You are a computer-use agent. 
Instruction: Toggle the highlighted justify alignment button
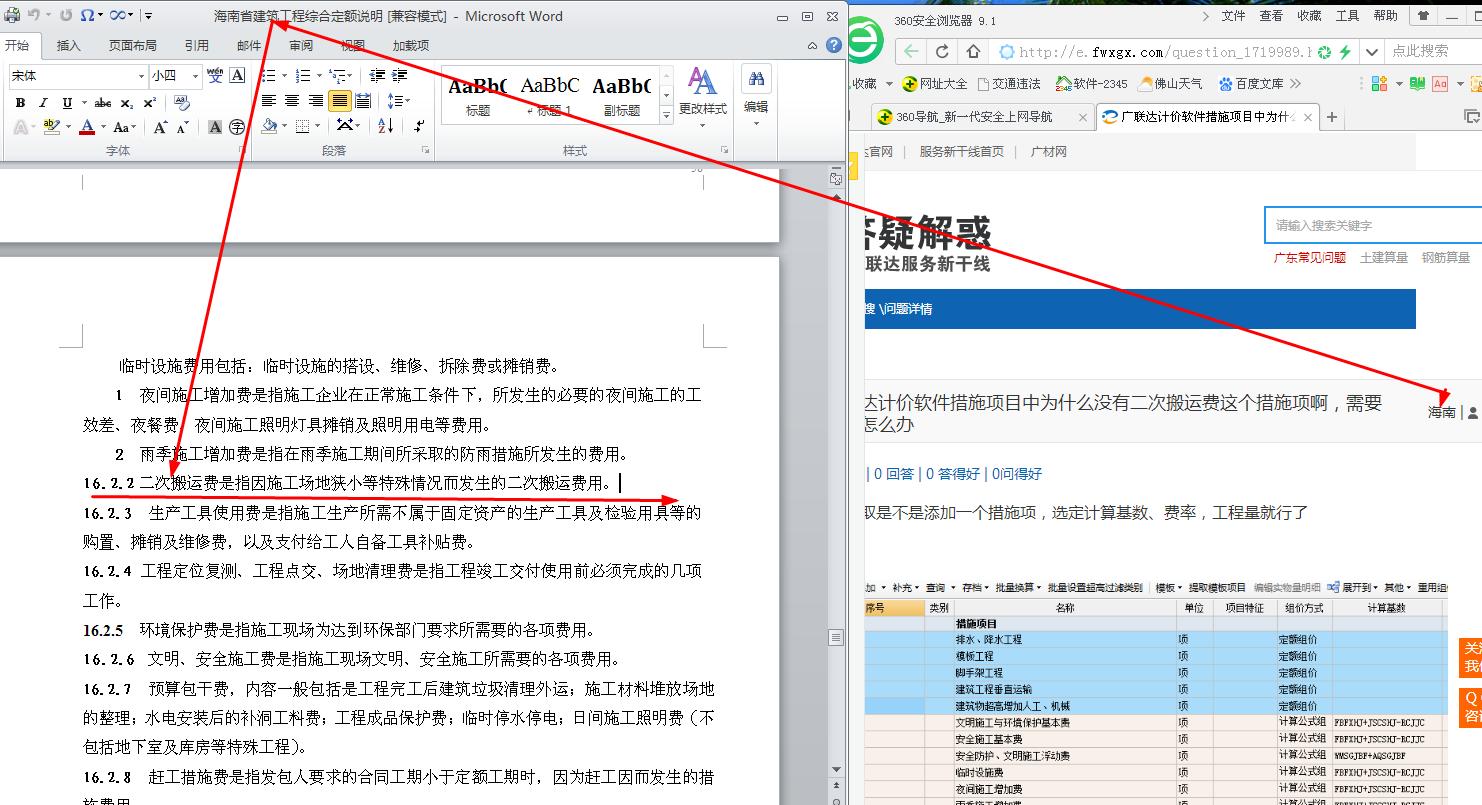(340, 101)
